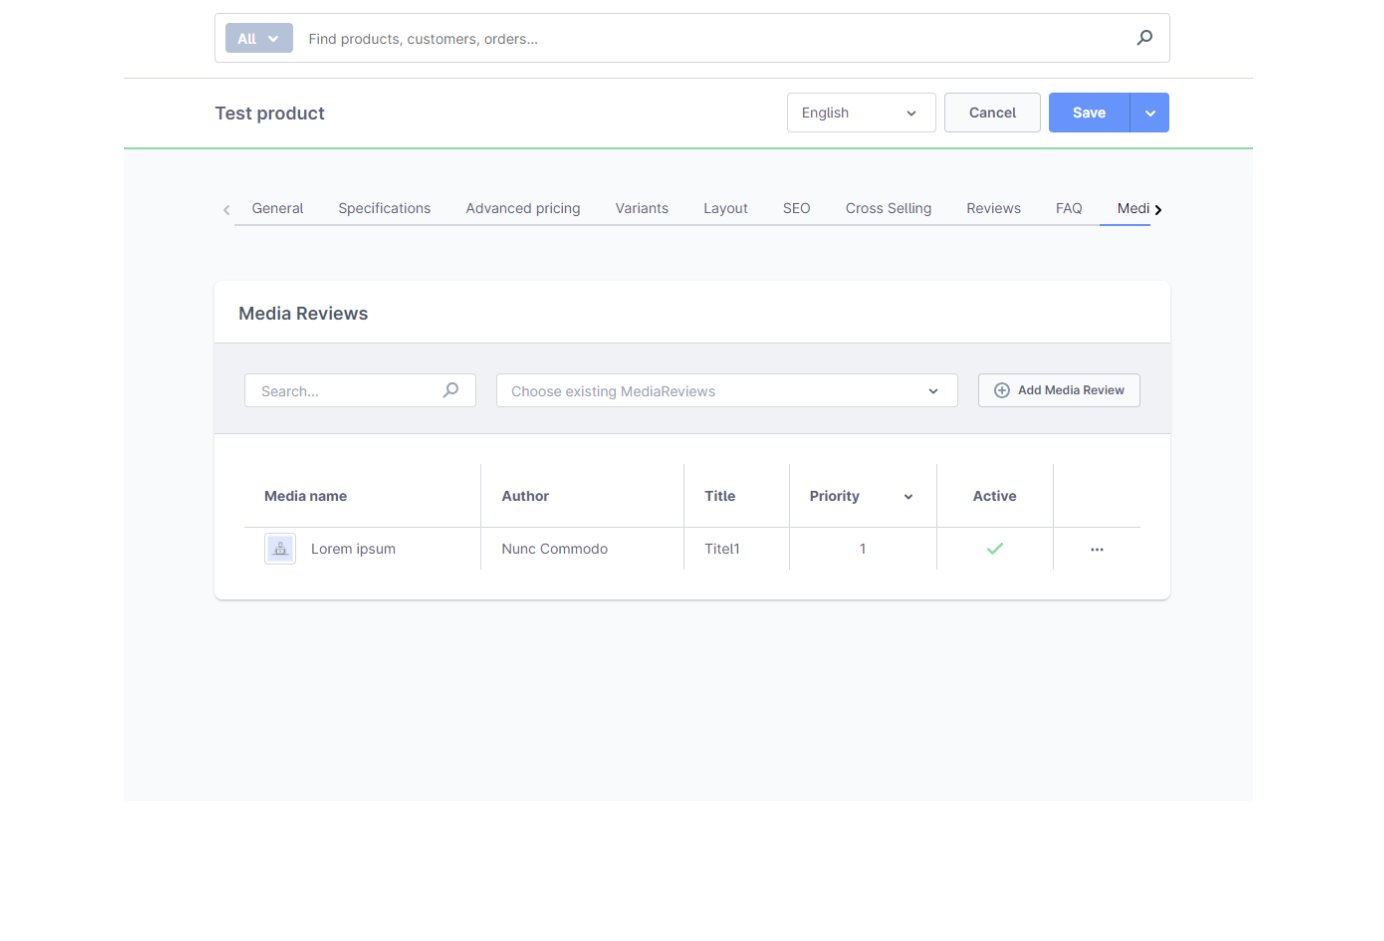
Task: Click the Title column header
Action: (720, 496)
